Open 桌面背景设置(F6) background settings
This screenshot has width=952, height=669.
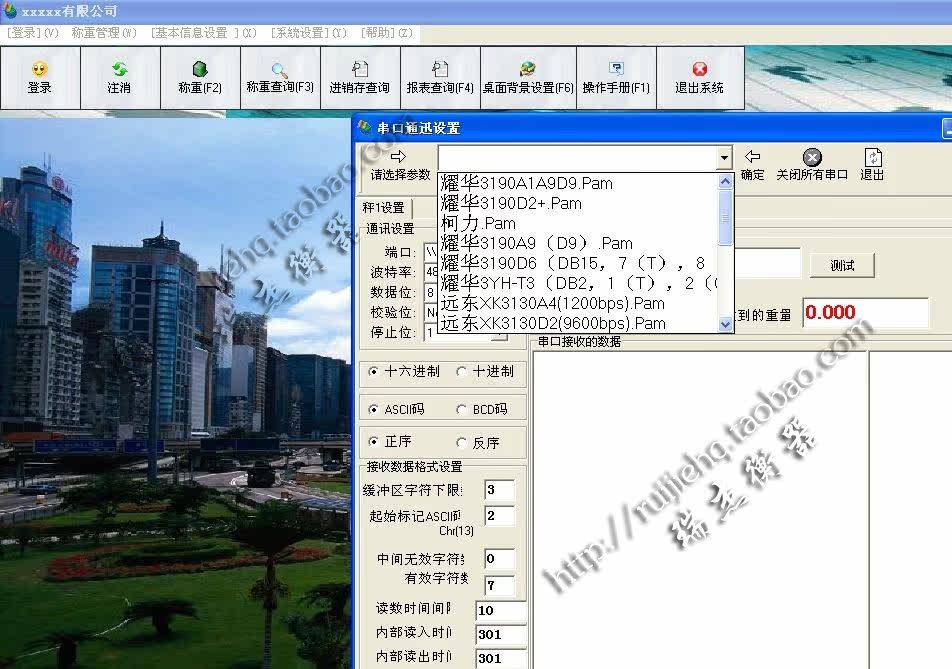click(x=528, y=77)
